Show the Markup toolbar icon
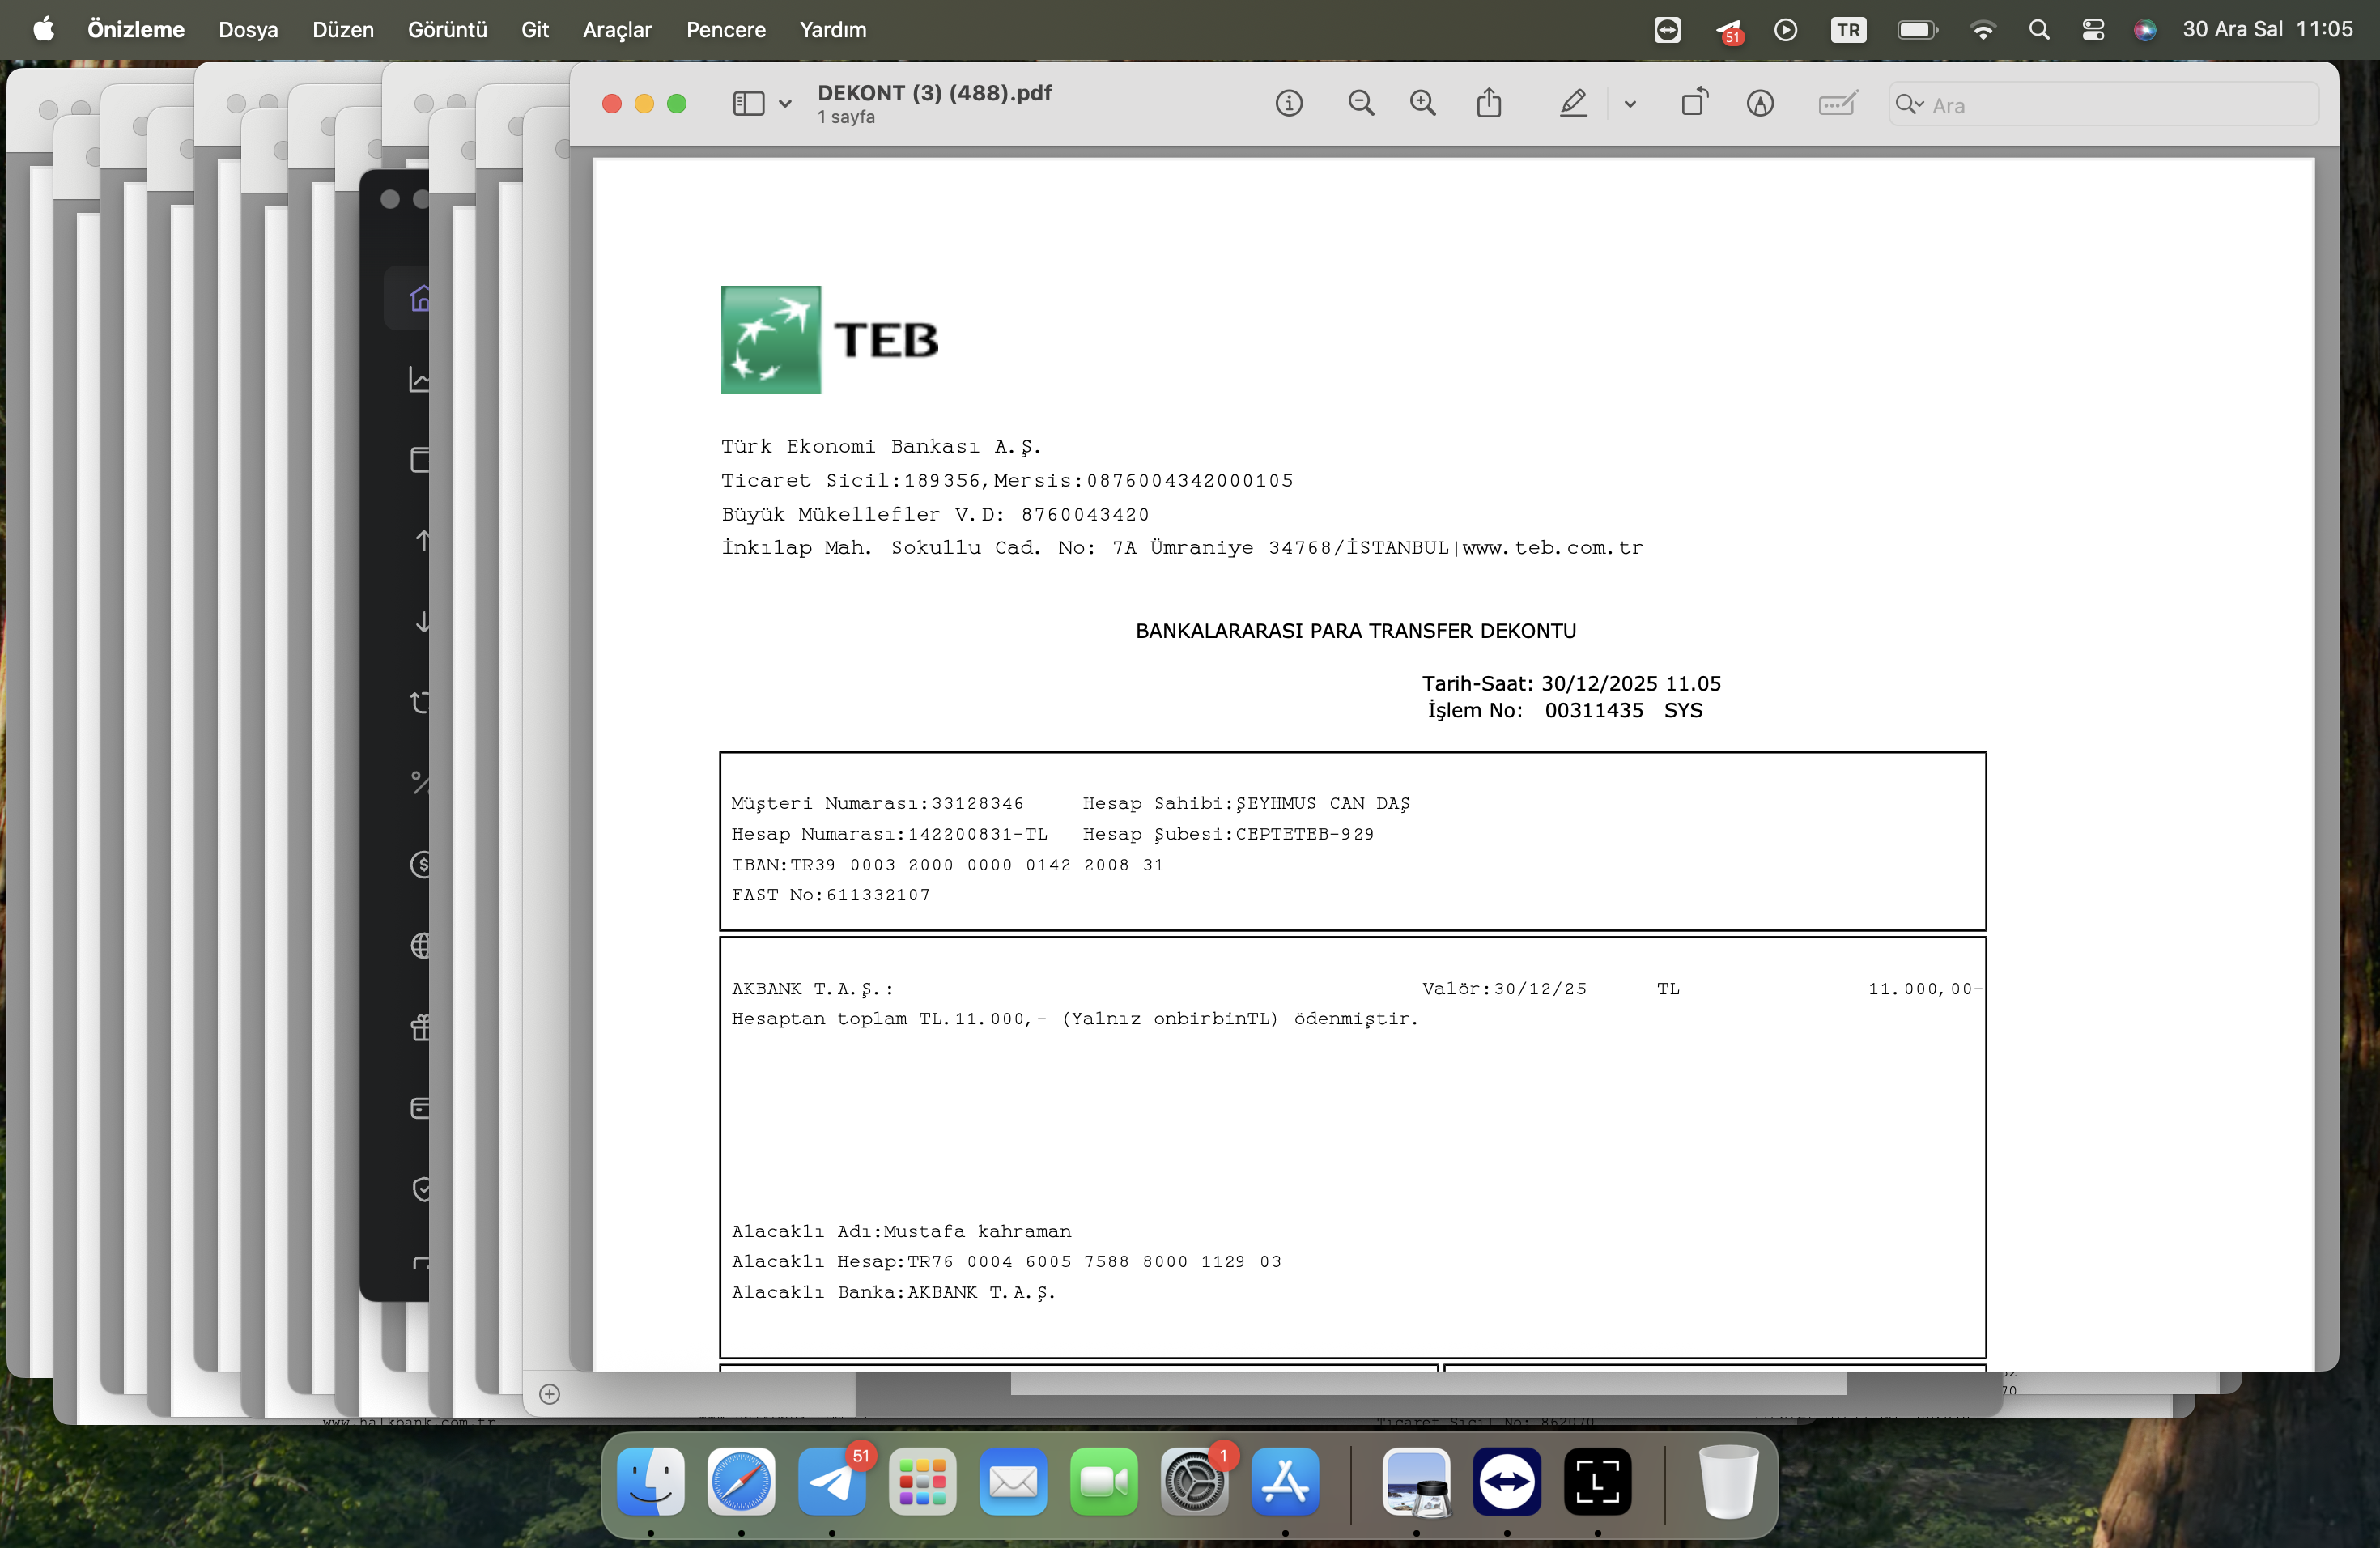This screenshot has width=2380, height=1548. coord(1760,103)
